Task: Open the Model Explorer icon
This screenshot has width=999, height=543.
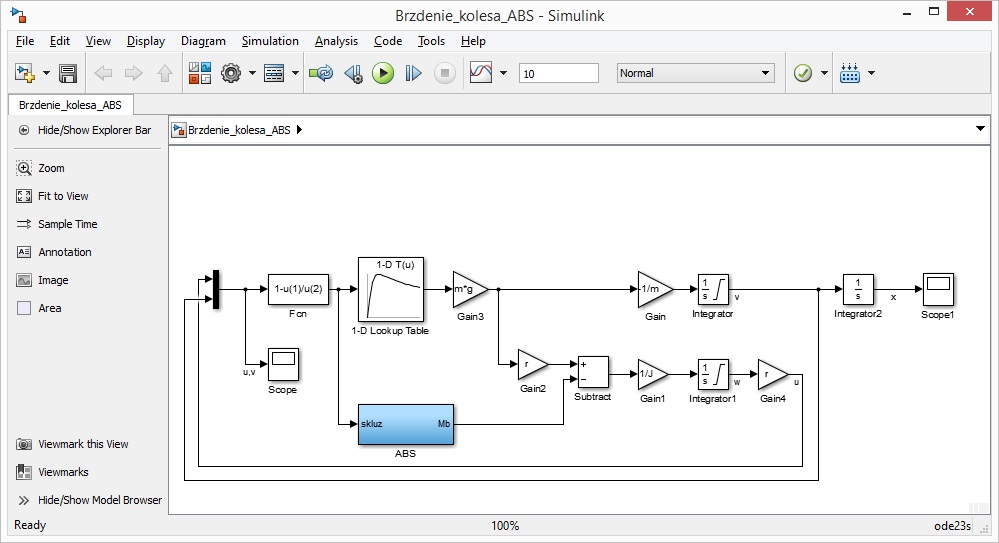Action: [x=274, y=73]
